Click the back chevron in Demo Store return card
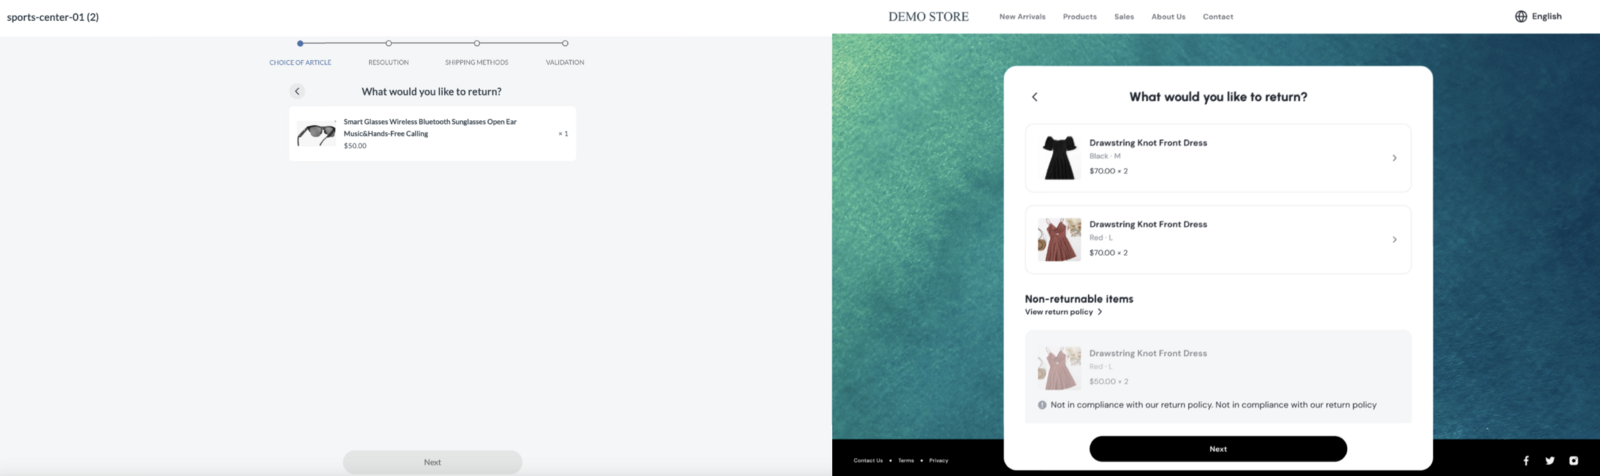Screen dimensions: 1600x476 pyautogui.click(x=1035, y=97)
